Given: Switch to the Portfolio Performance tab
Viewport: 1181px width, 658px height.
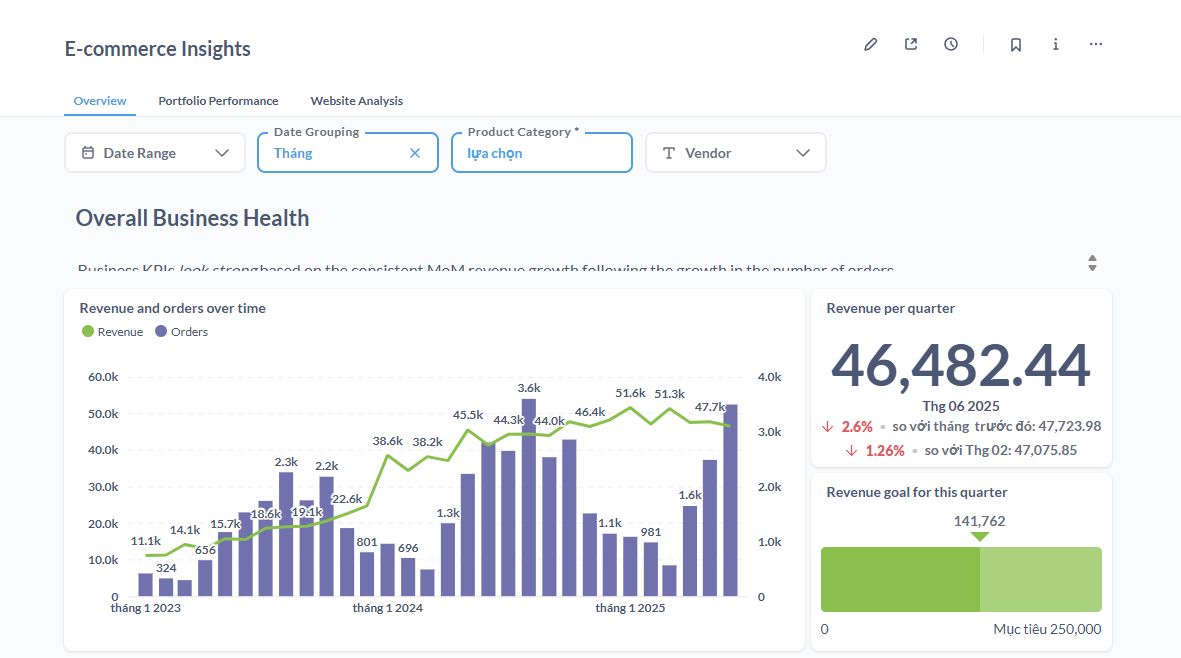Looking at the screenshot, I should click(x=218, y=101).
